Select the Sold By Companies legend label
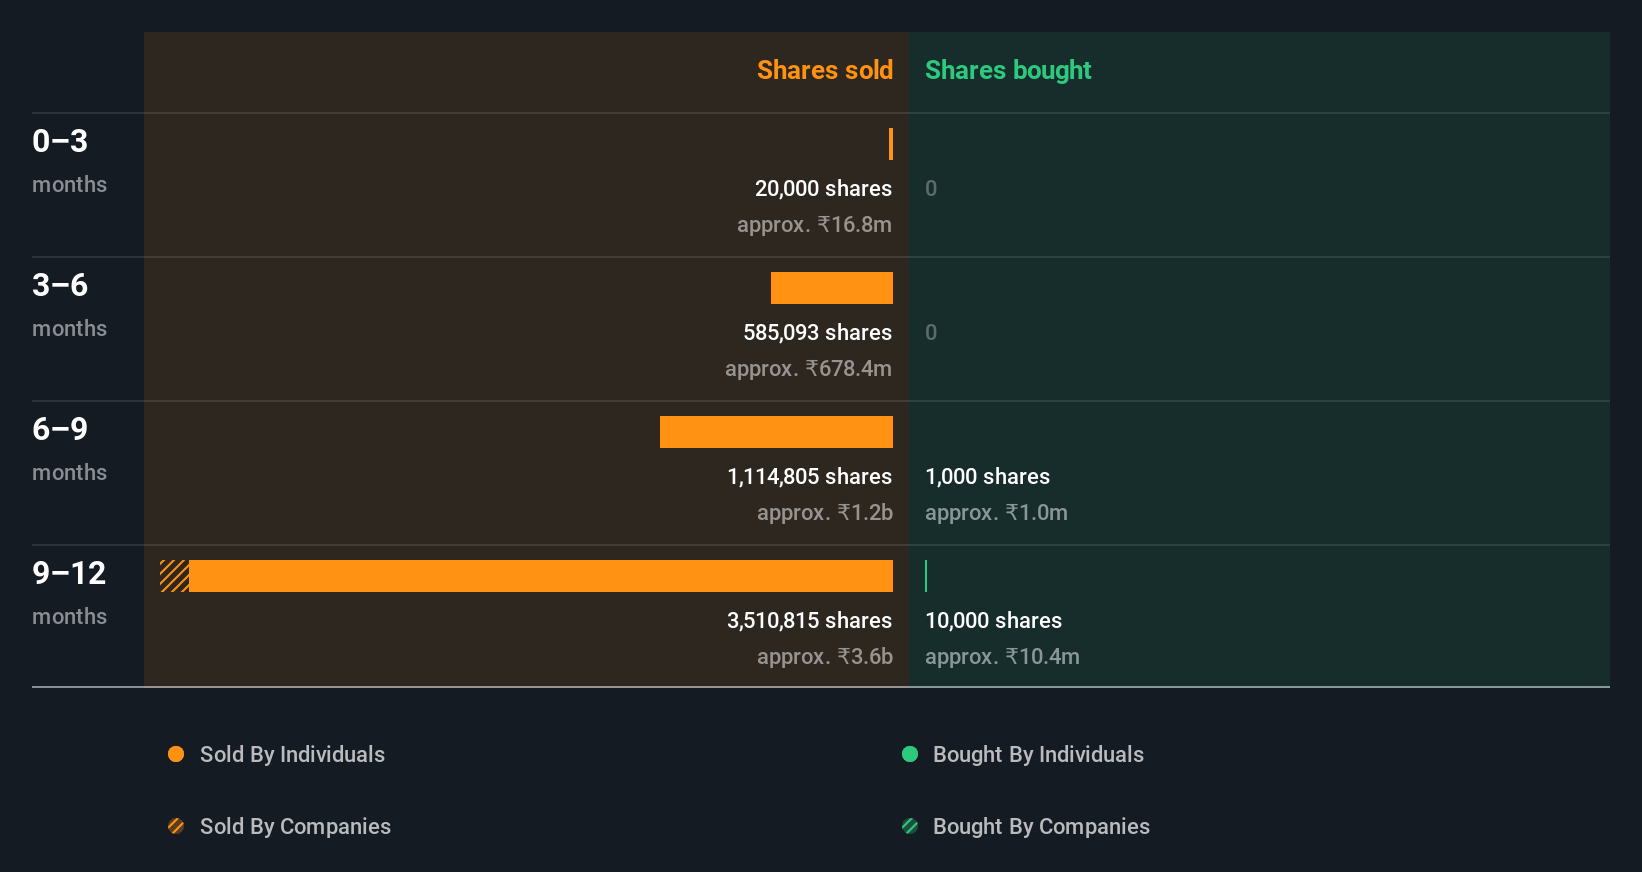This screenshot has height=872, width=1642. tap(295, 826)
